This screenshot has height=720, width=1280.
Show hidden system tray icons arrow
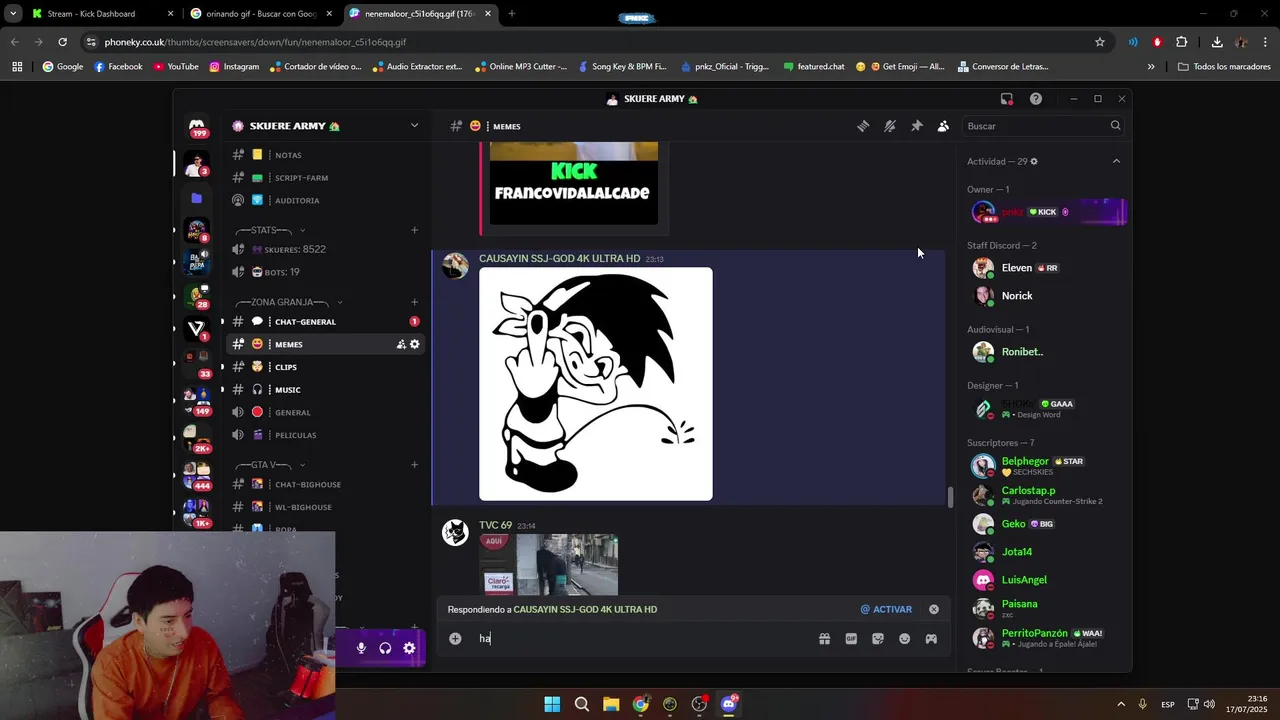1121,704
